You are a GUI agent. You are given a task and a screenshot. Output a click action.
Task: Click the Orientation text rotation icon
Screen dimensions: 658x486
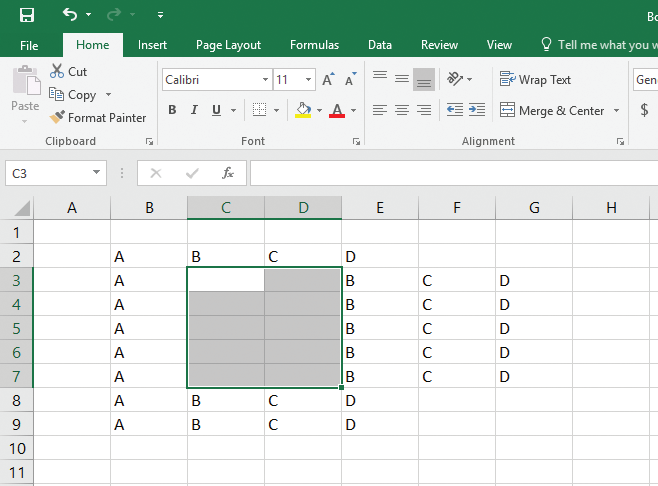click(454, 78)
